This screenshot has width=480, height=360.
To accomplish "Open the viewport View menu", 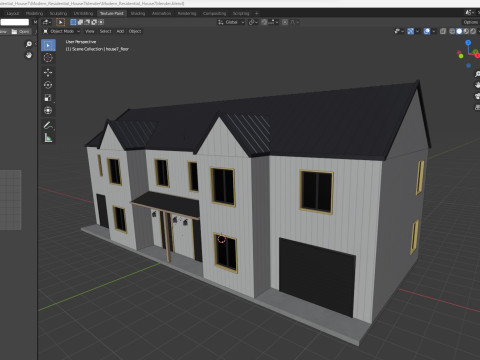I will click(90, 31).
